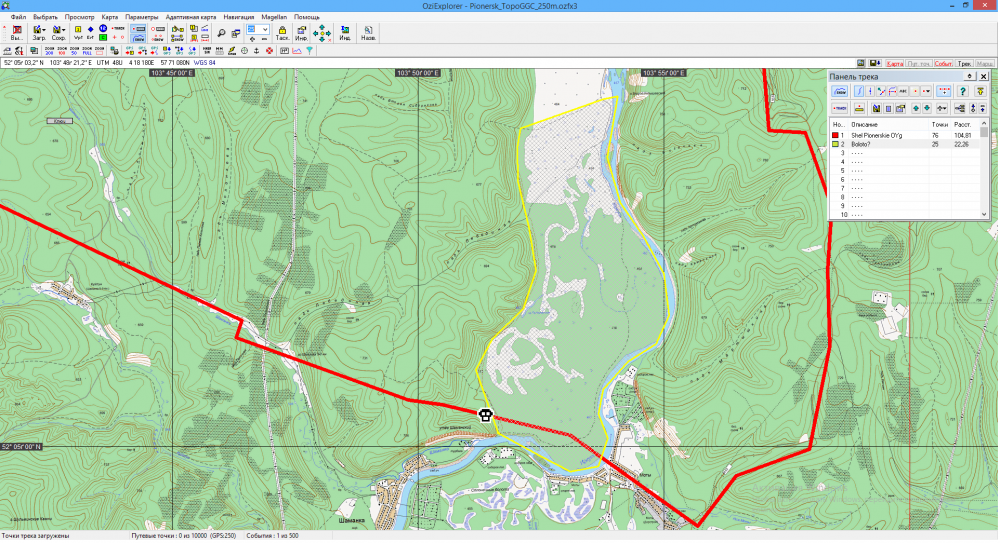Click the padlock 'Таск.' toolbar icon
1000x543 pixels.
click(283, 32)
